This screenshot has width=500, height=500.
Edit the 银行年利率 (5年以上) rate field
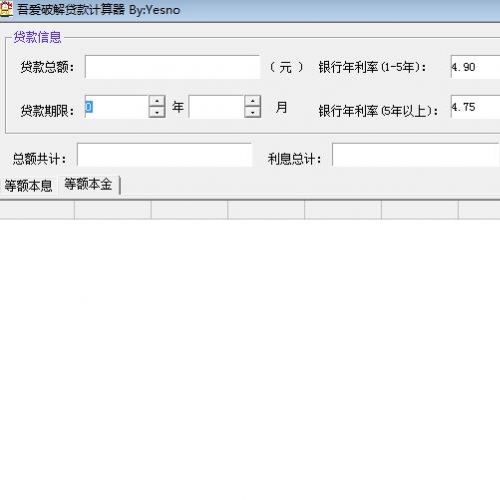click(x=475, y=107)
